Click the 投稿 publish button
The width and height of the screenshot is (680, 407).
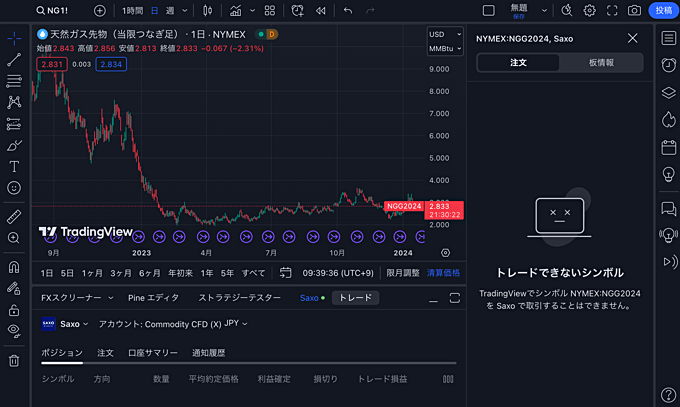coord(664,10)
